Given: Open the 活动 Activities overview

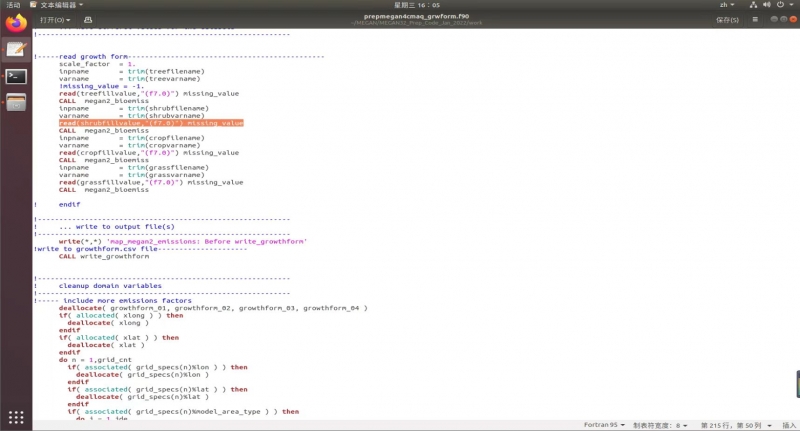Looking at the screenshot, I should coord(15,5).
